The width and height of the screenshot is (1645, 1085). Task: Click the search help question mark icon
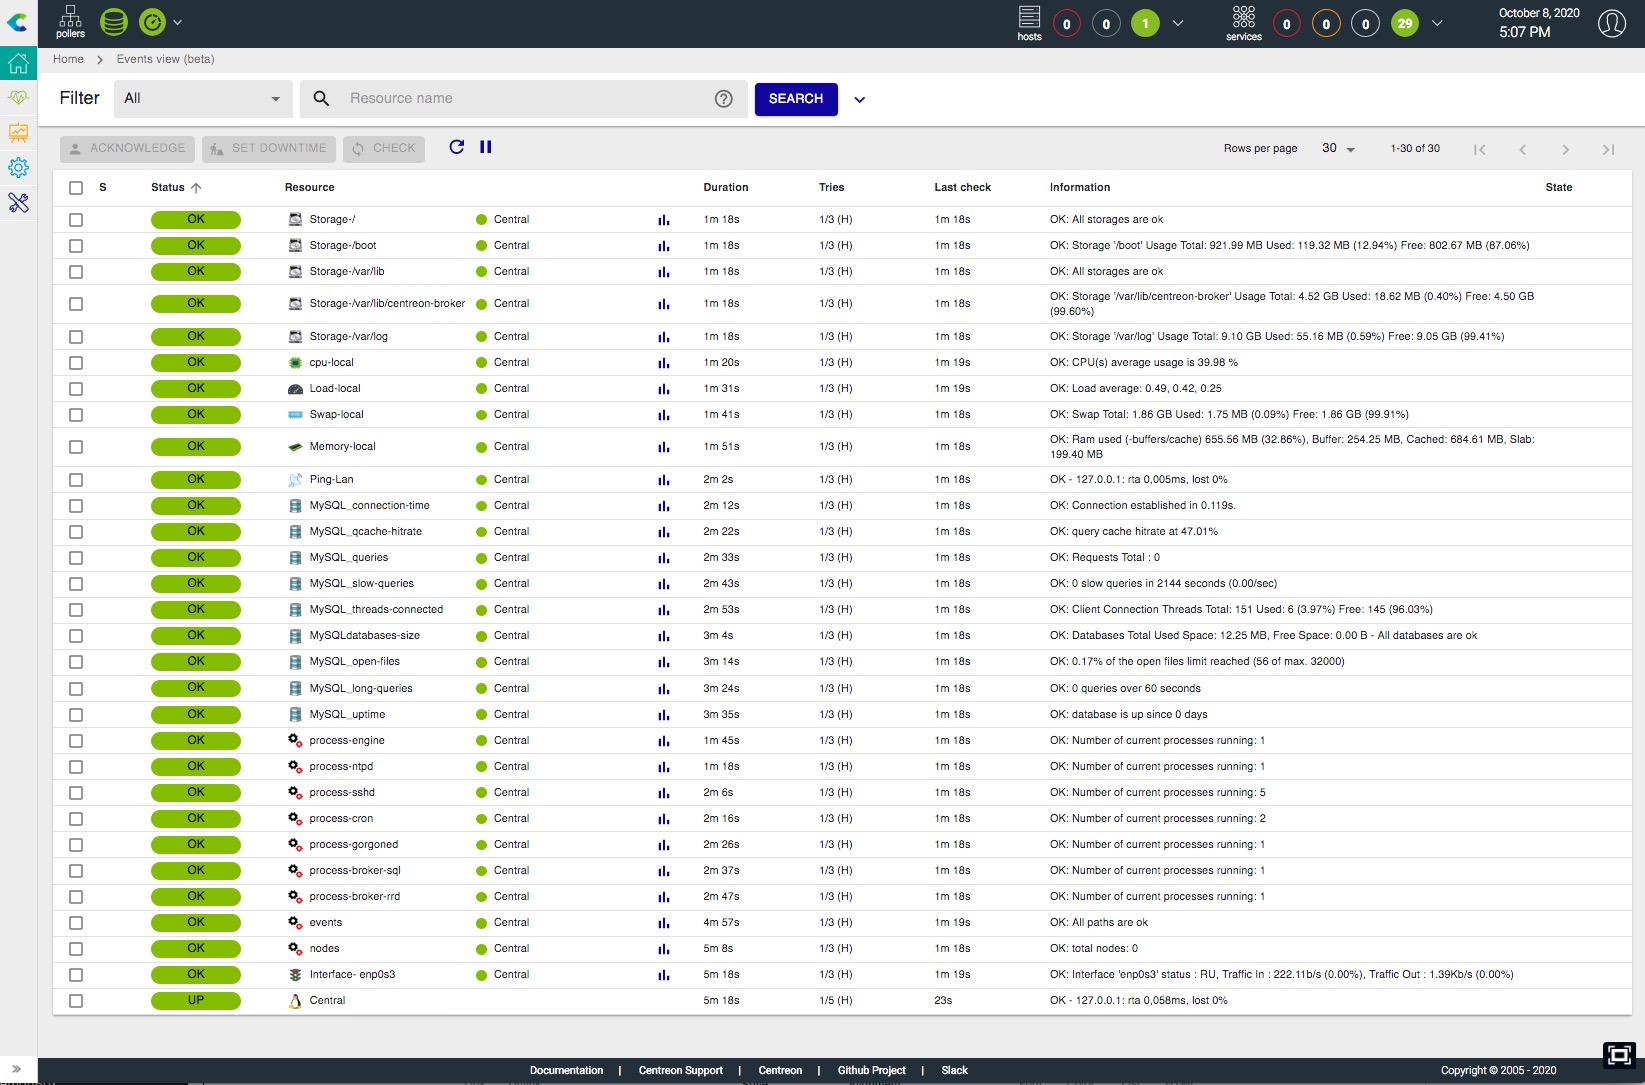pyautogui.click(x=723, y=99)
